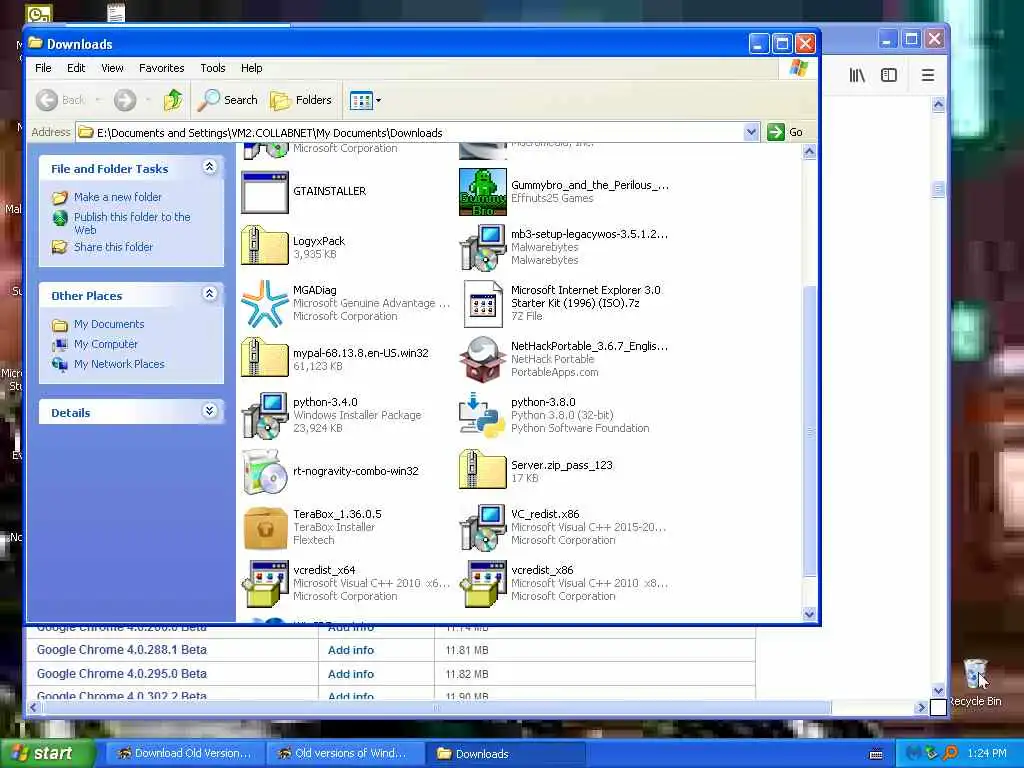Toggle the Folders pane button

pos(301,100)
